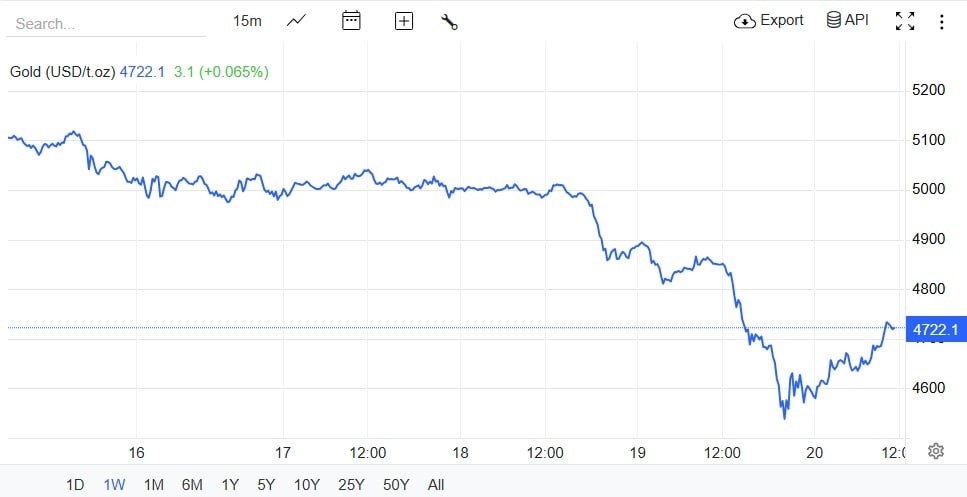Open the 15m interval dropdown
This screenshot has height=497, width=967.
coord(247,20)
